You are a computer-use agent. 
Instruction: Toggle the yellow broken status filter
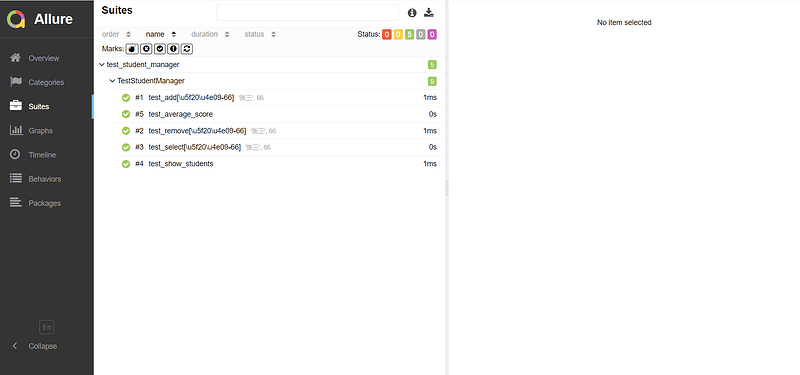[x=398, y=35]
